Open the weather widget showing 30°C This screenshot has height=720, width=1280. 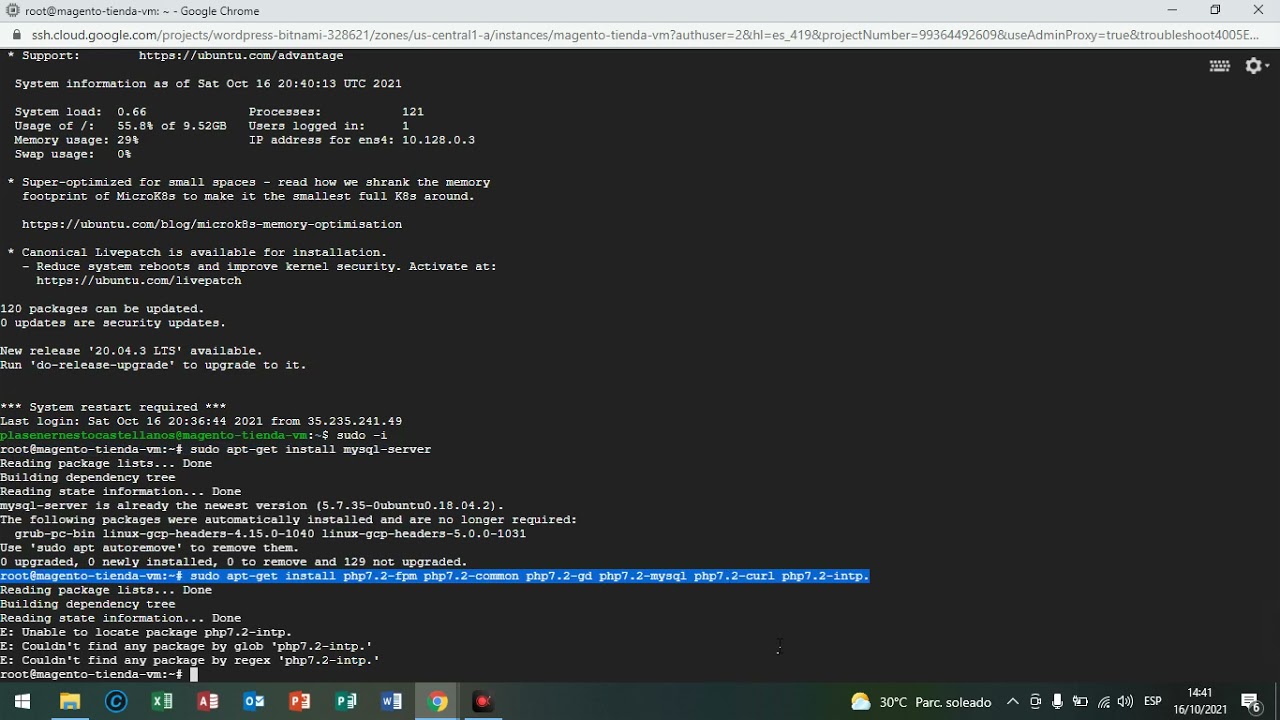921,702
